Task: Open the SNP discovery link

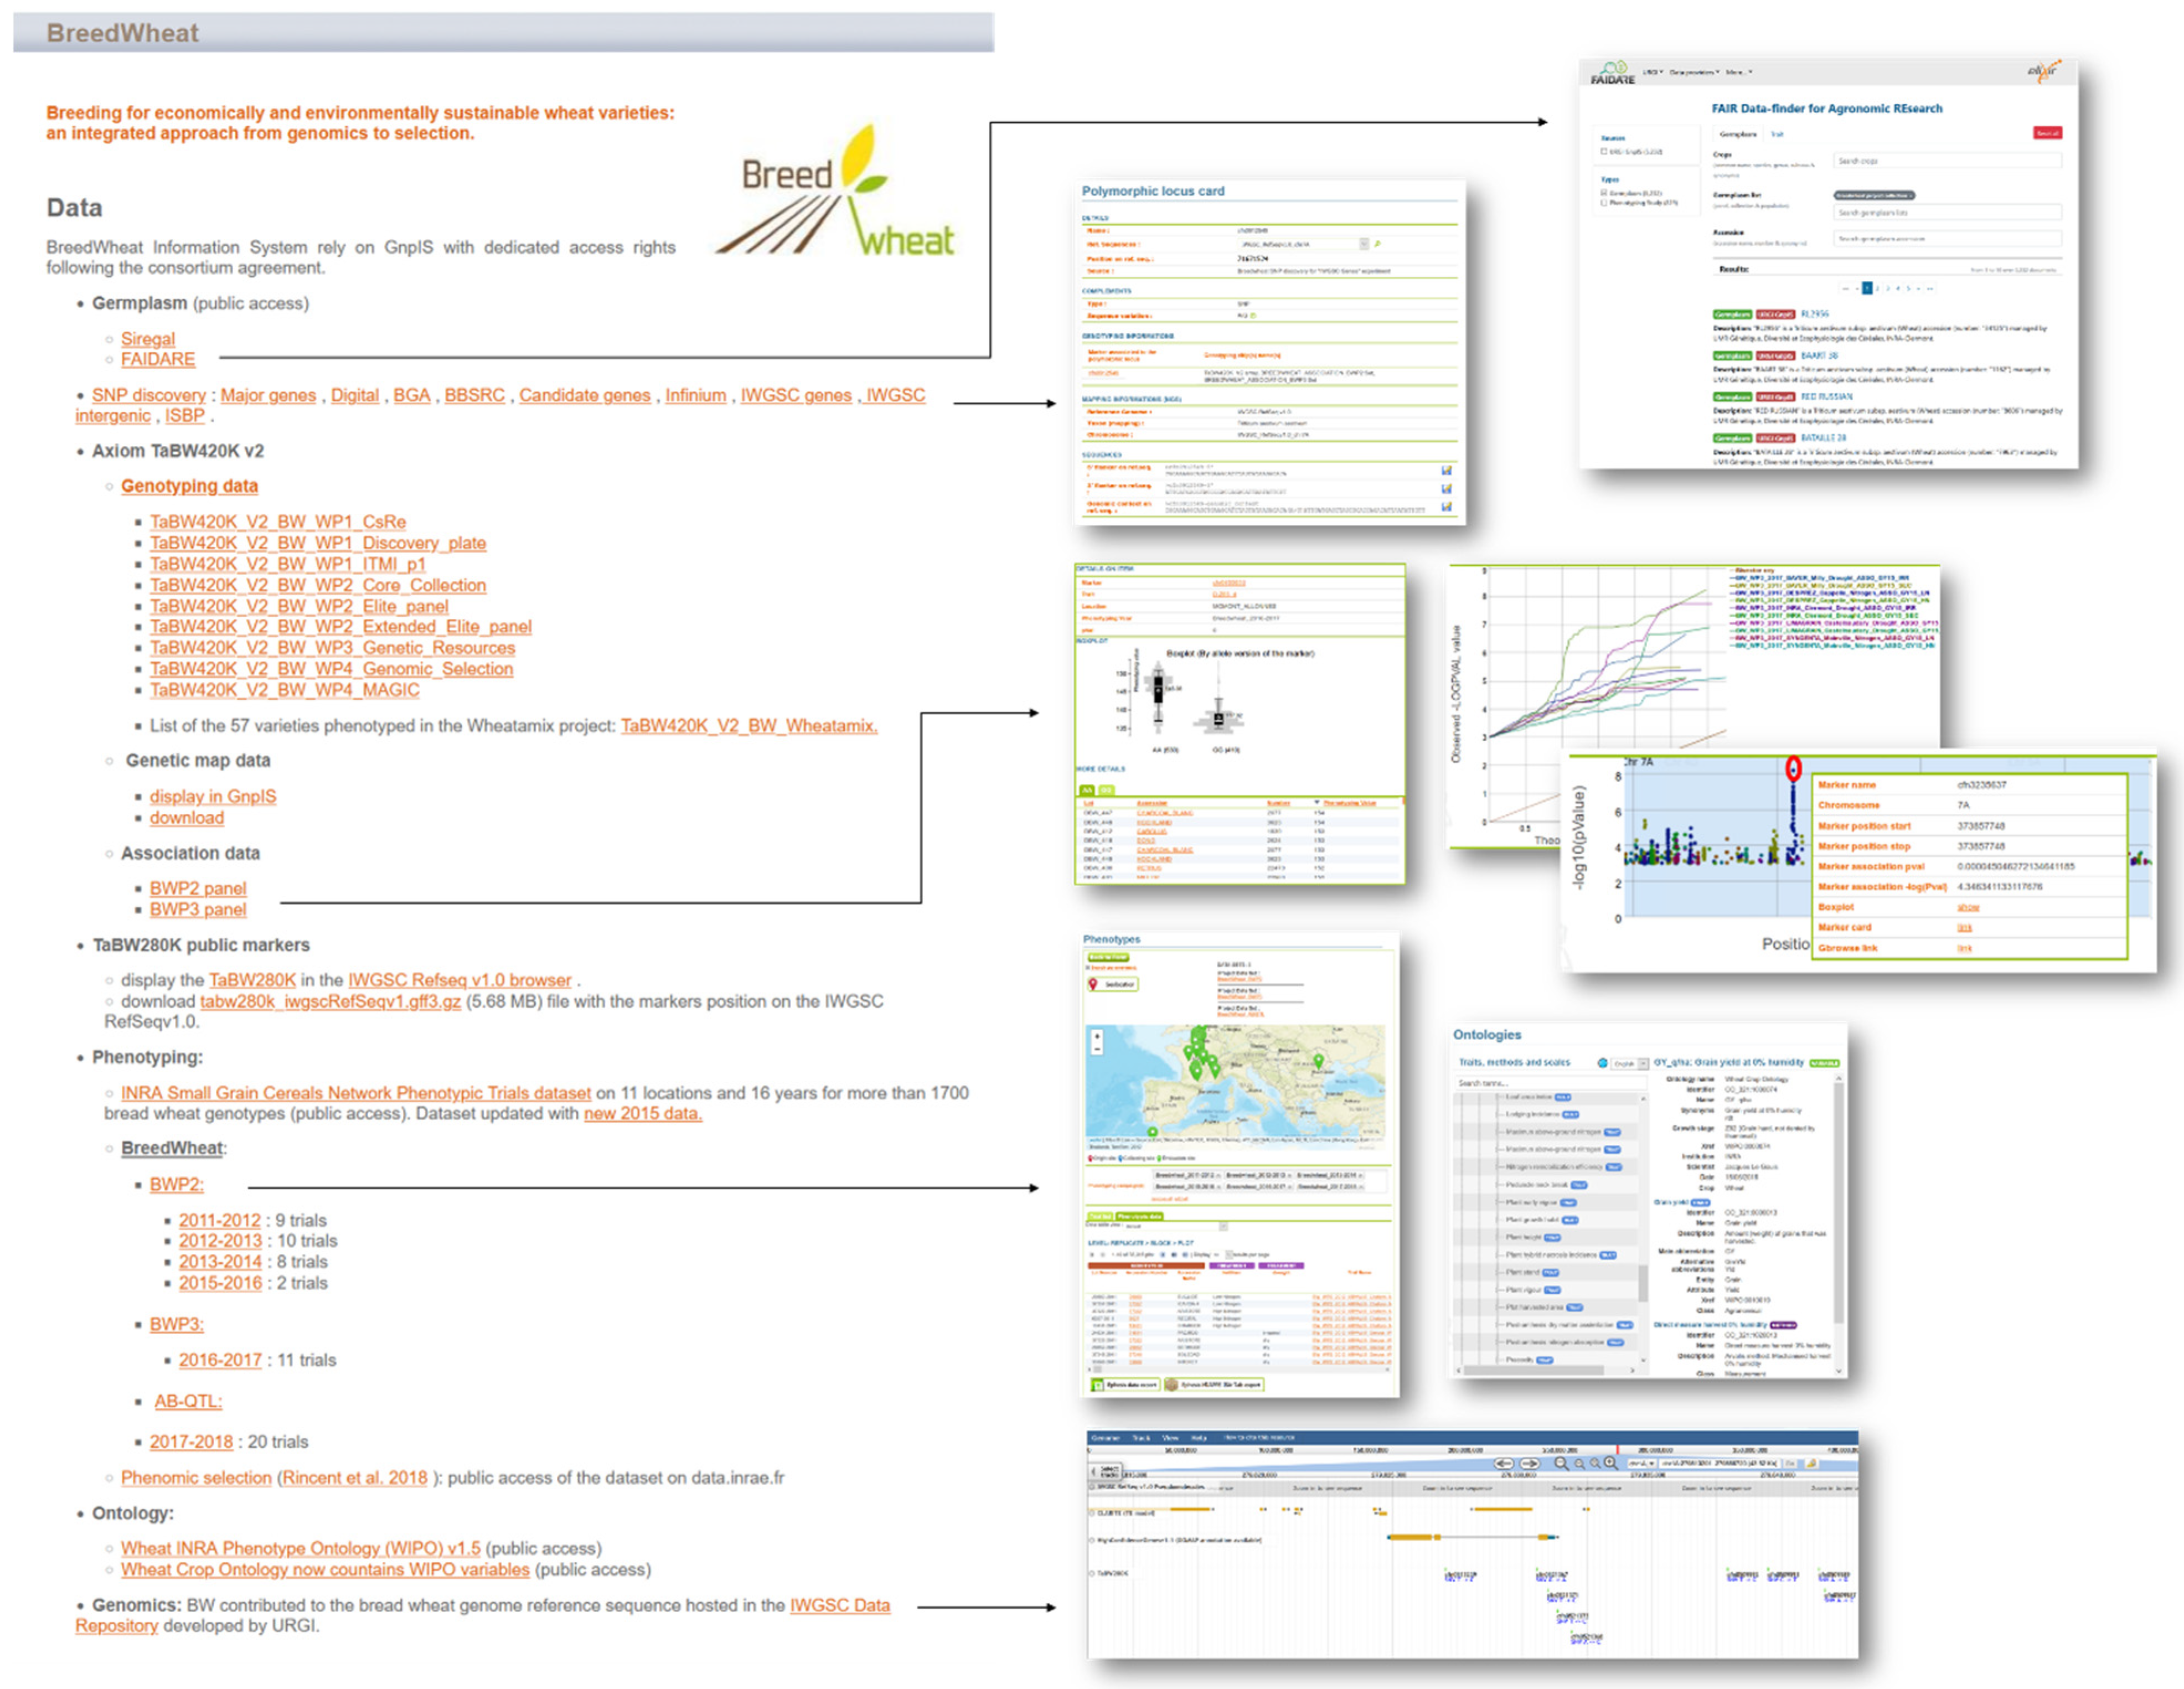Action: coord(149,395)
